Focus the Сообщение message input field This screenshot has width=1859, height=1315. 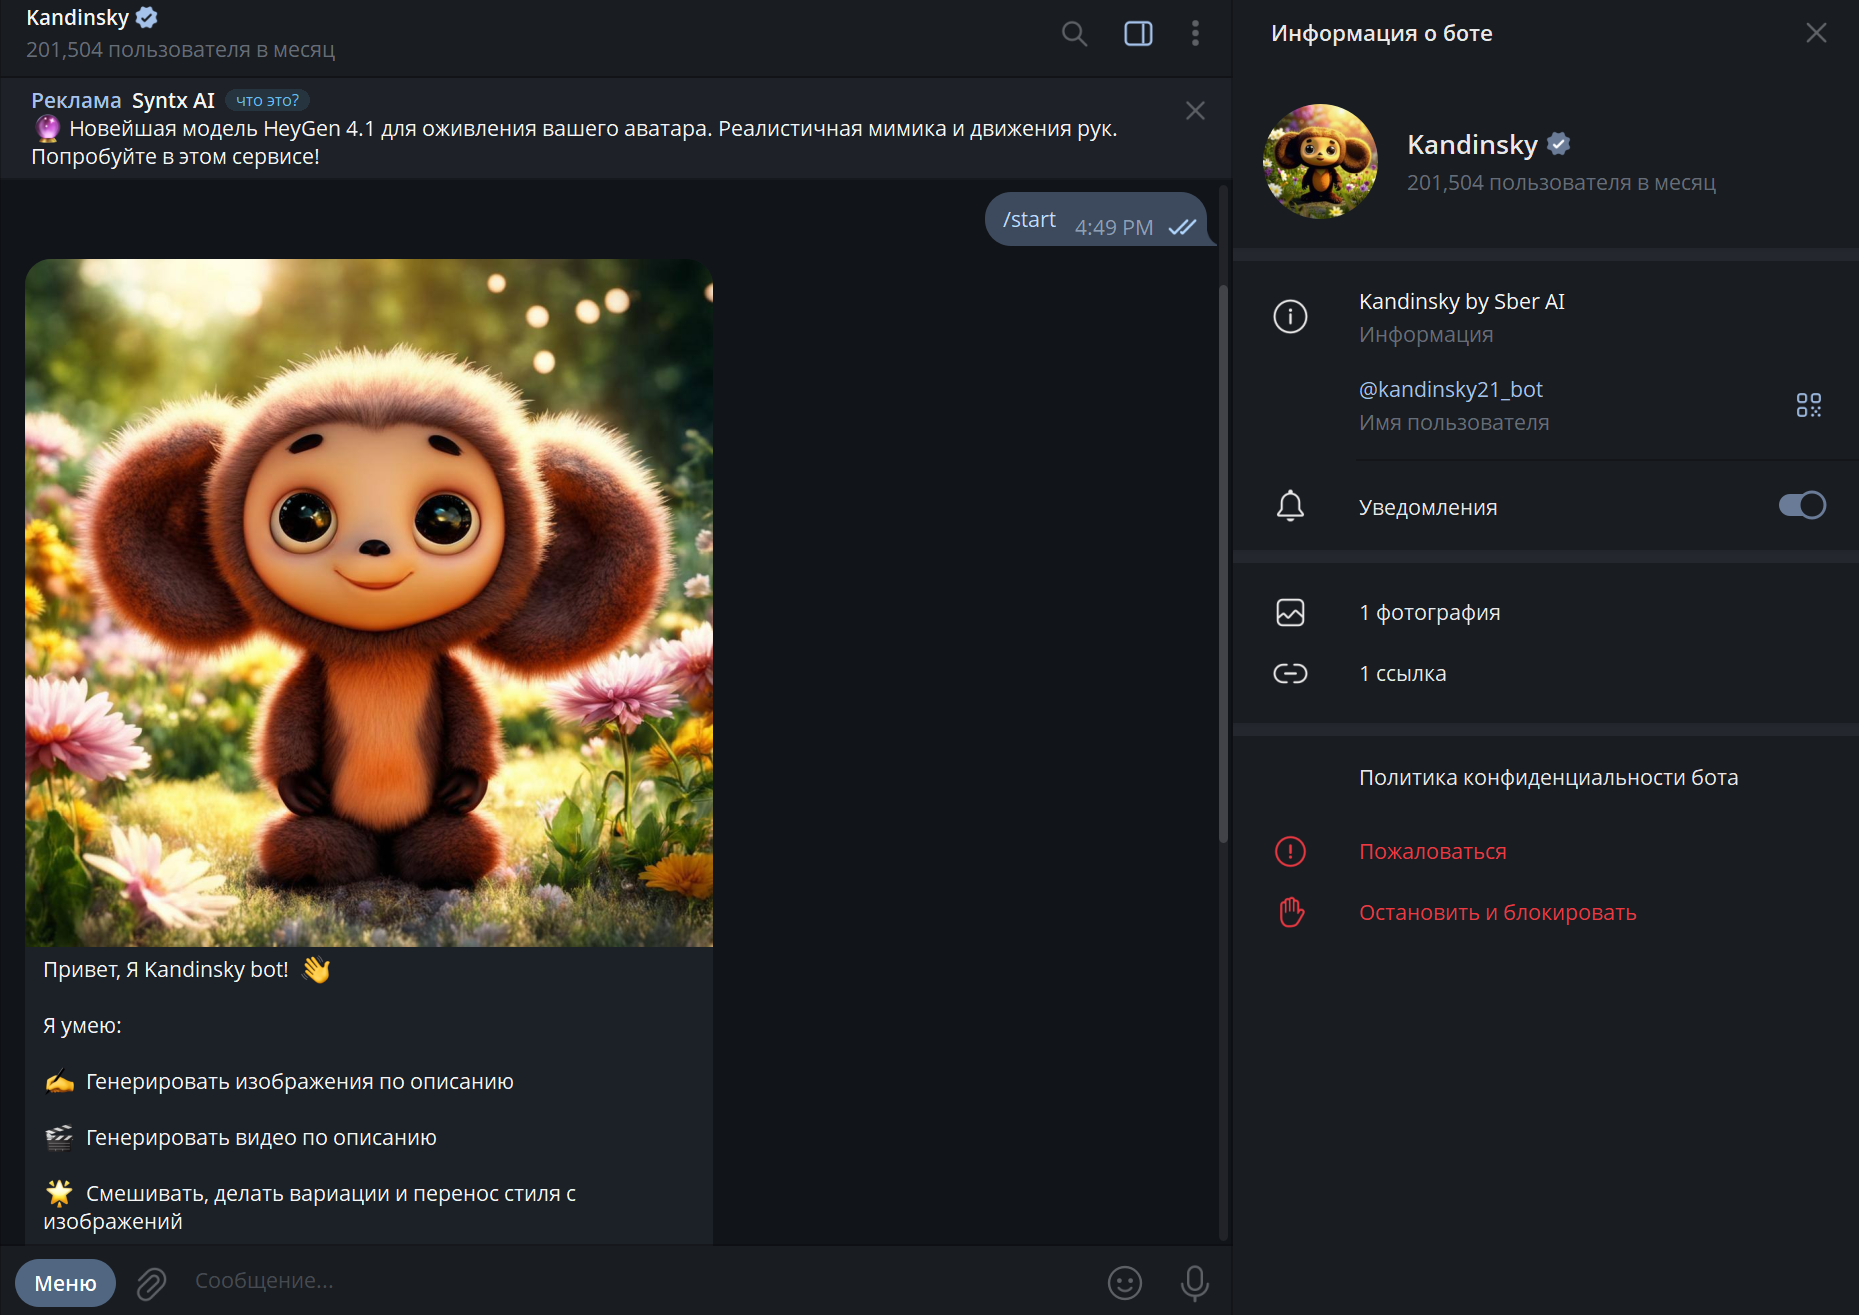tap(640, 1281)
